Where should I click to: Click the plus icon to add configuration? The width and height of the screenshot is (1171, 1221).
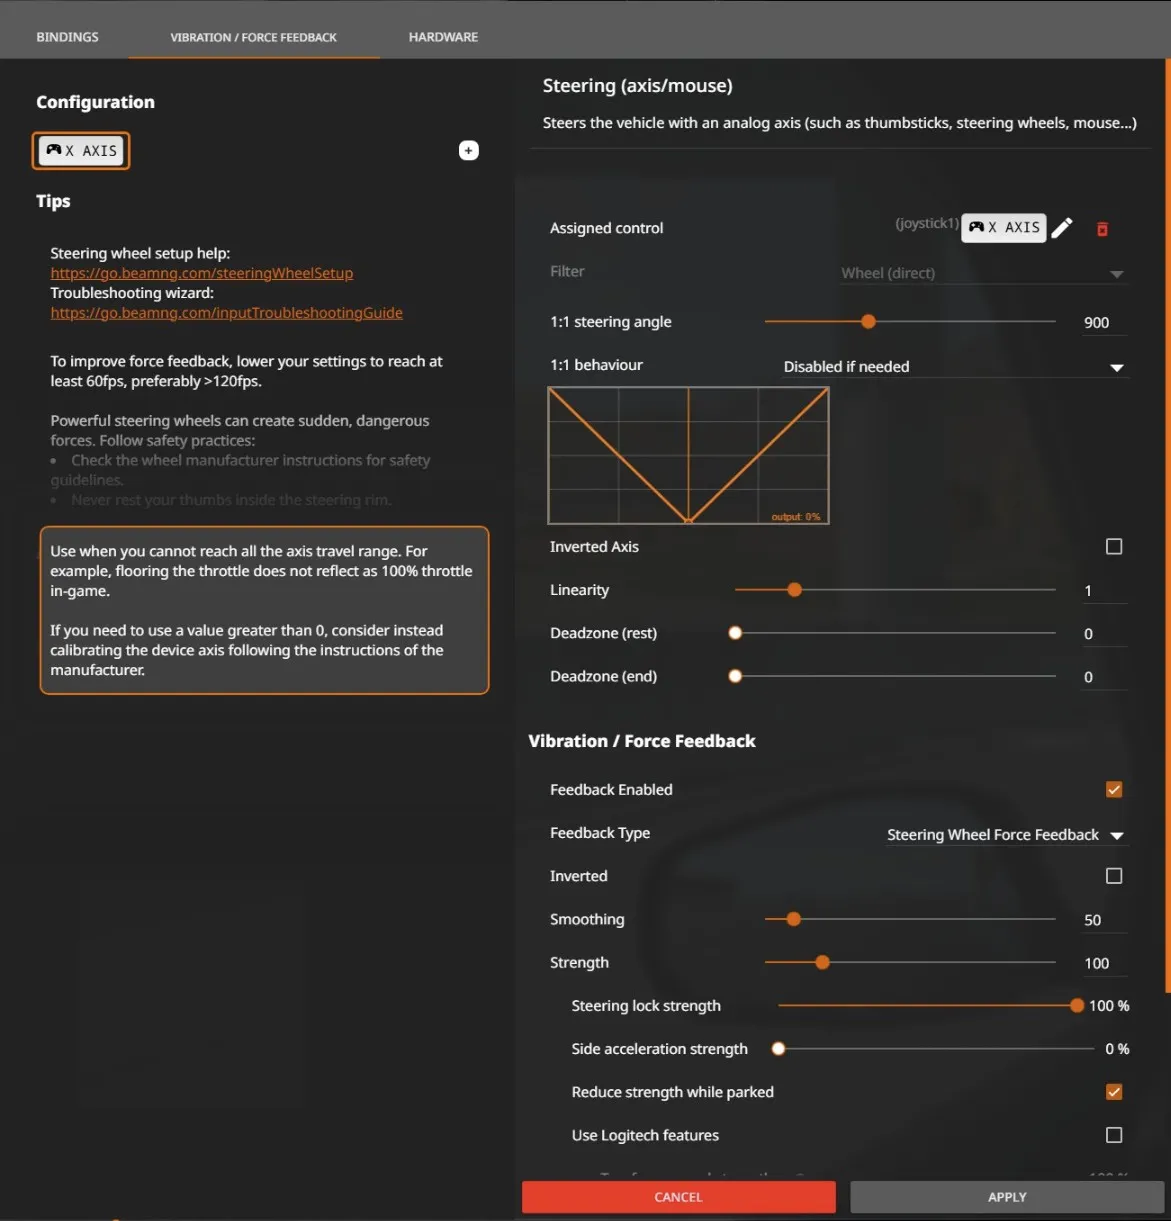(468, 150)
